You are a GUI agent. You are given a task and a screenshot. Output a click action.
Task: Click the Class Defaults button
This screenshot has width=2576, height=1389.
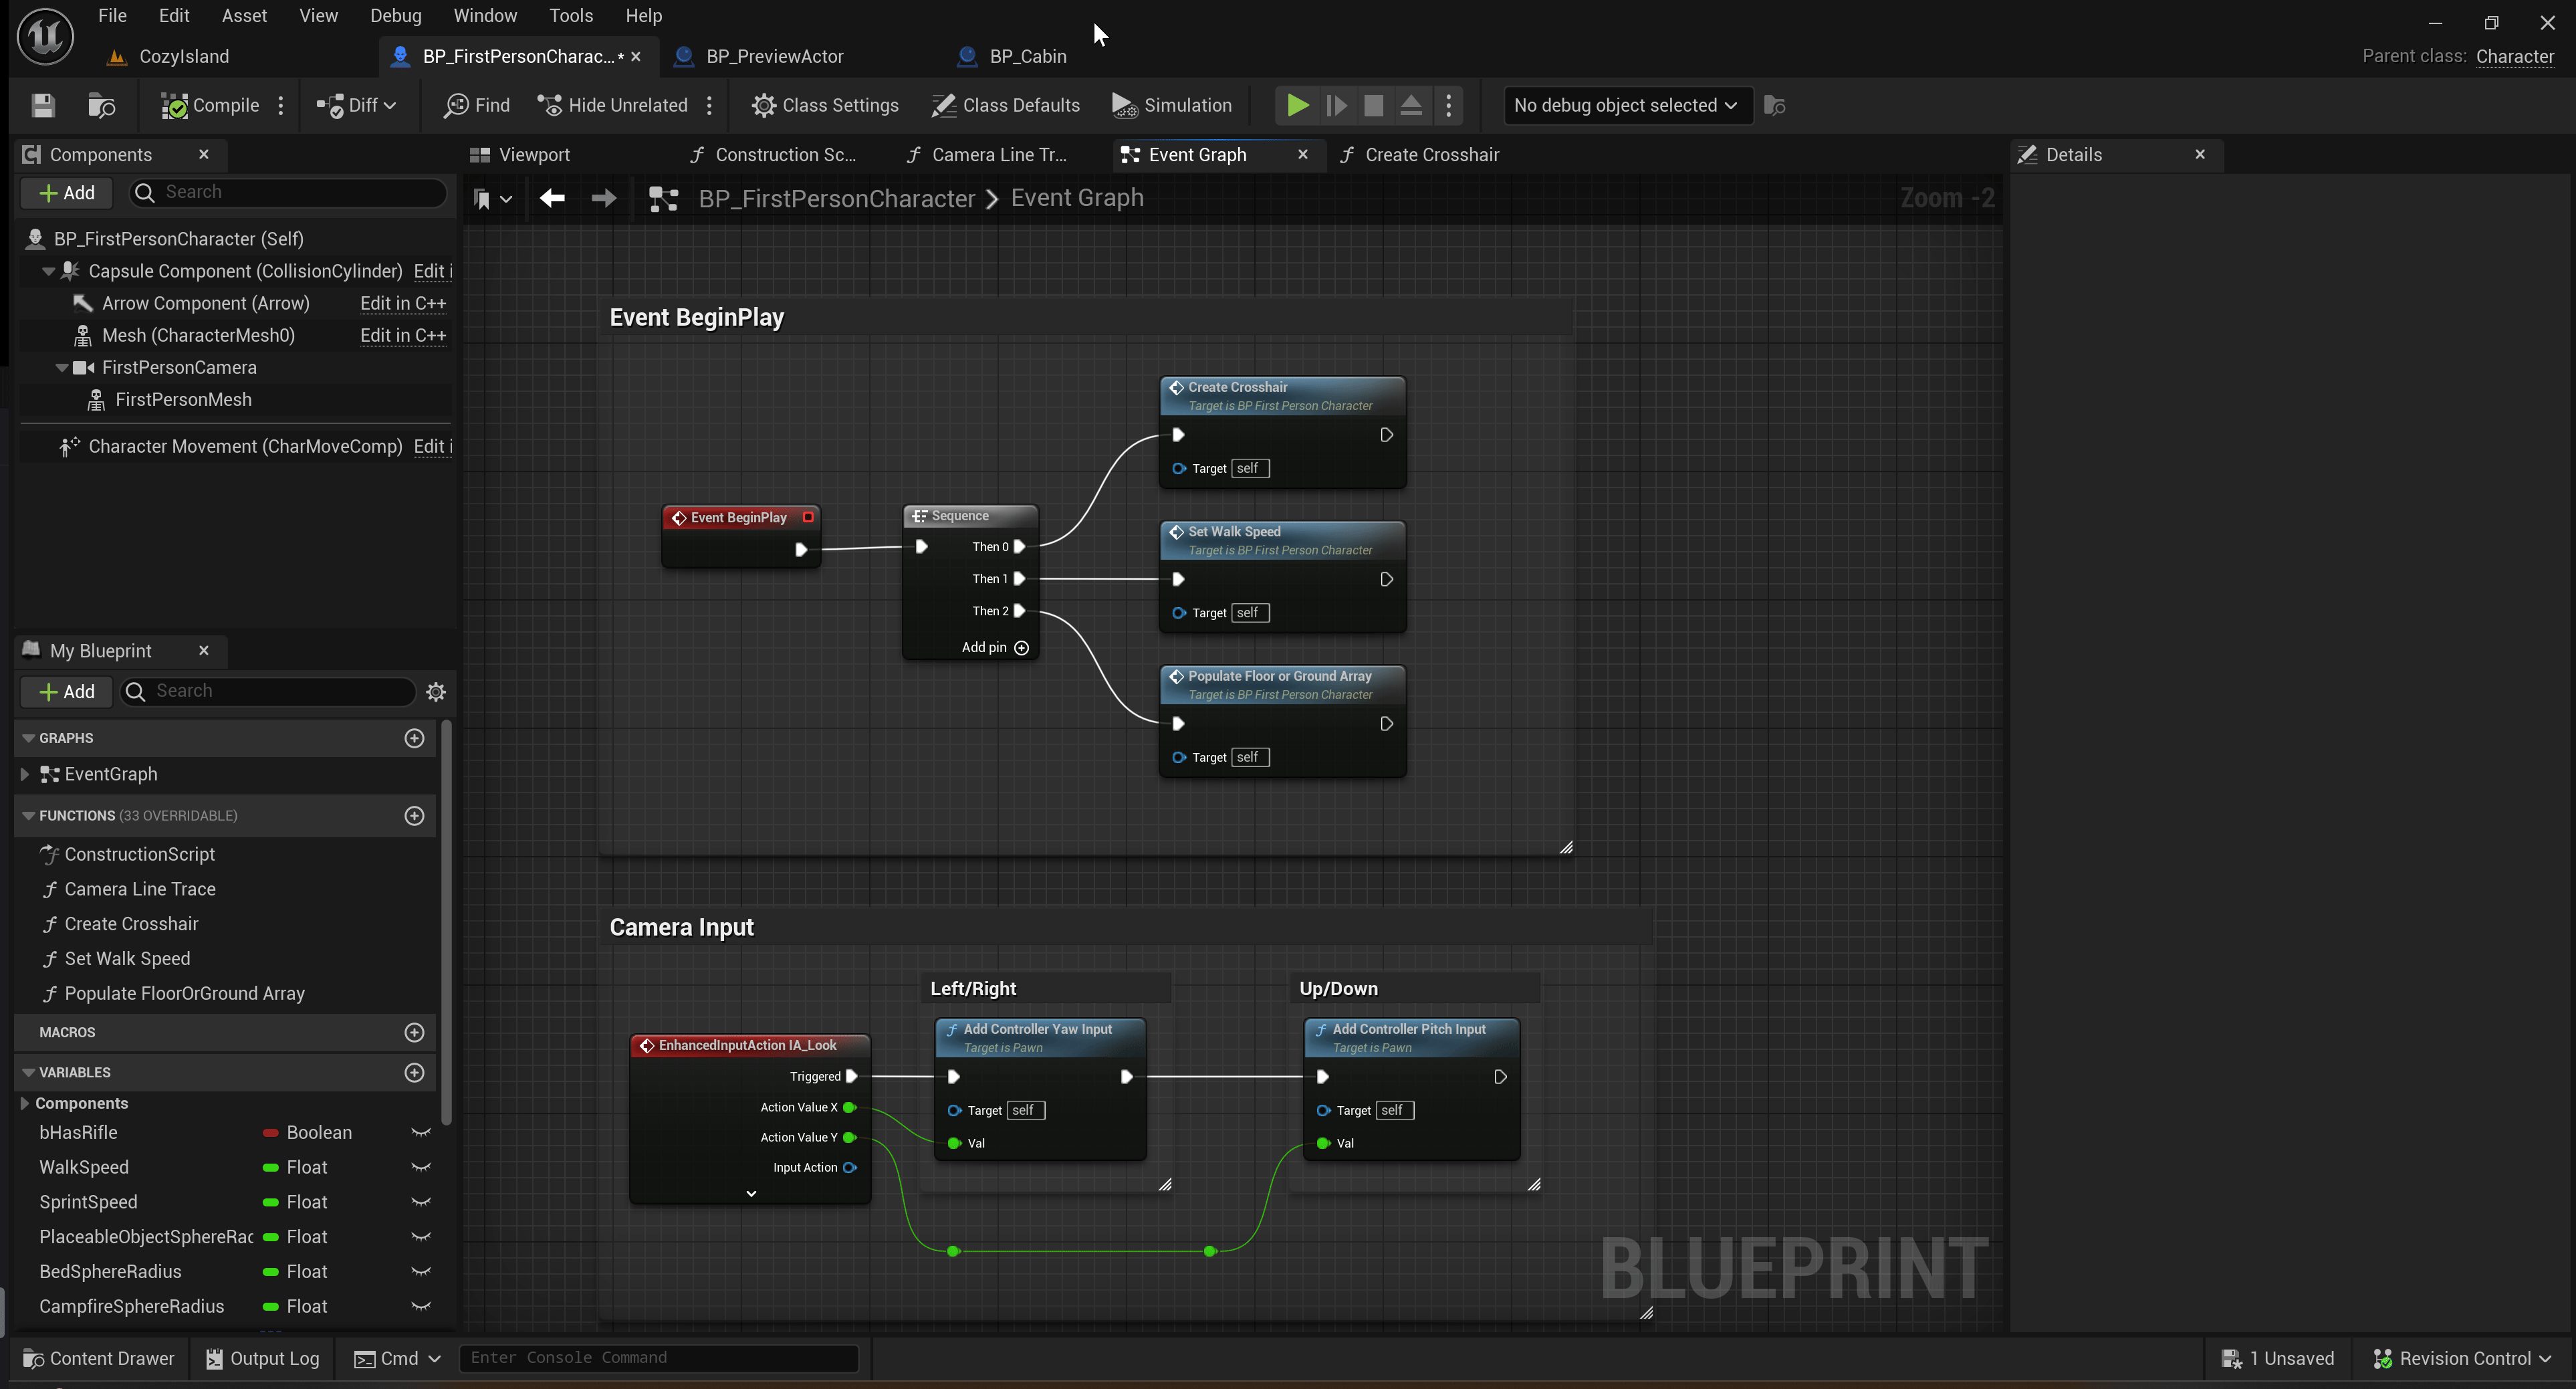tap(1006, 105)
